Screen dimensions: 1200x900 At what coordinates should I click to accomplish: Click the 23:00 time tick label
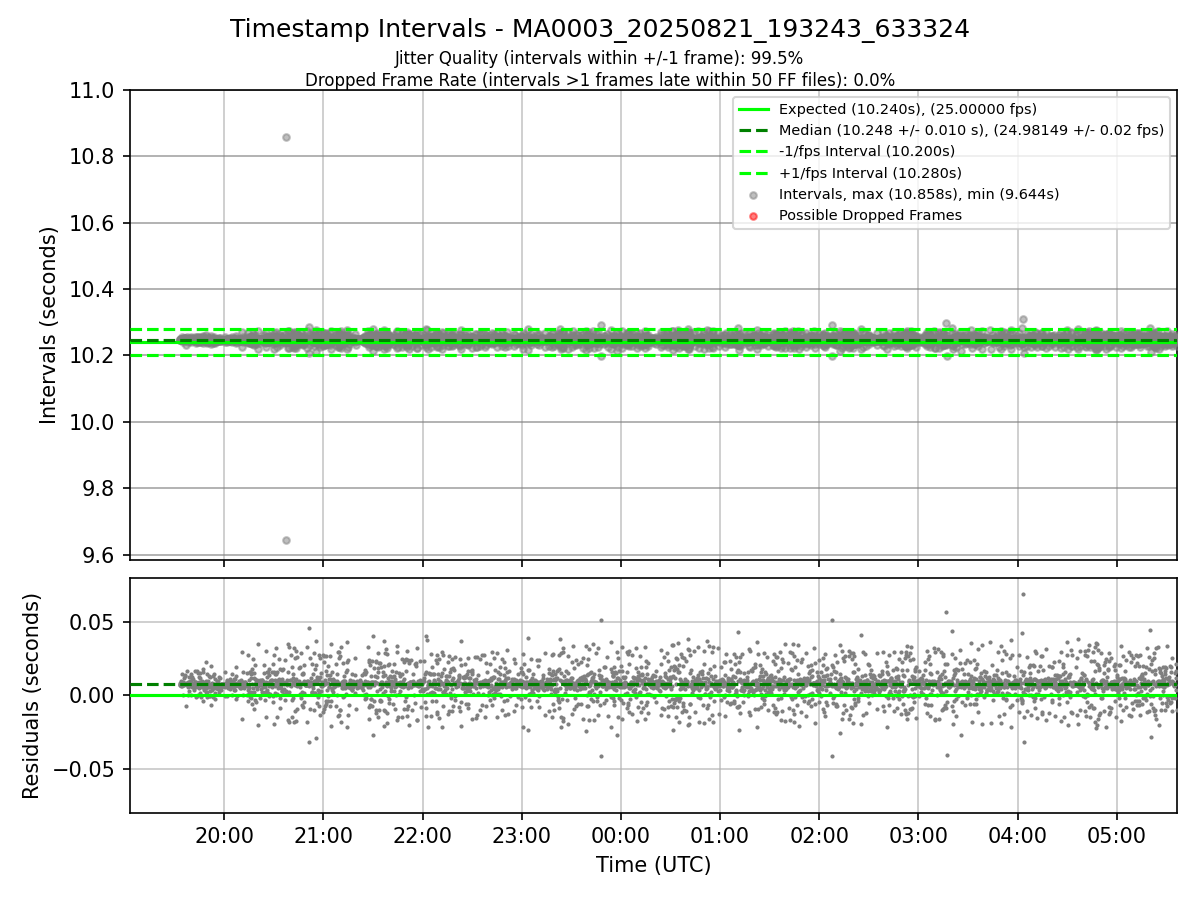(521, 836)
